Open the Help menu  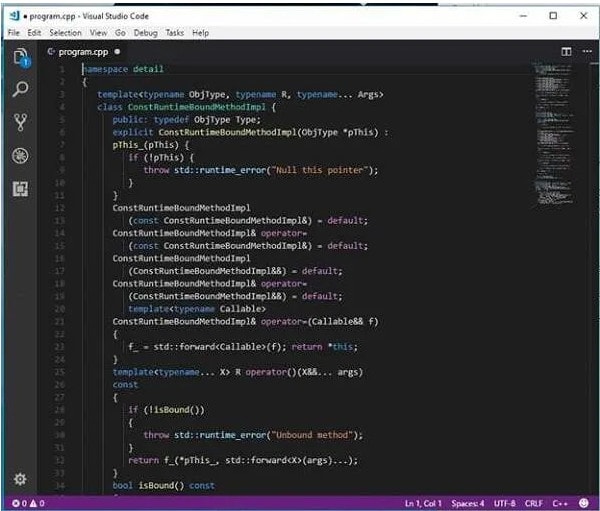(201, 33)
